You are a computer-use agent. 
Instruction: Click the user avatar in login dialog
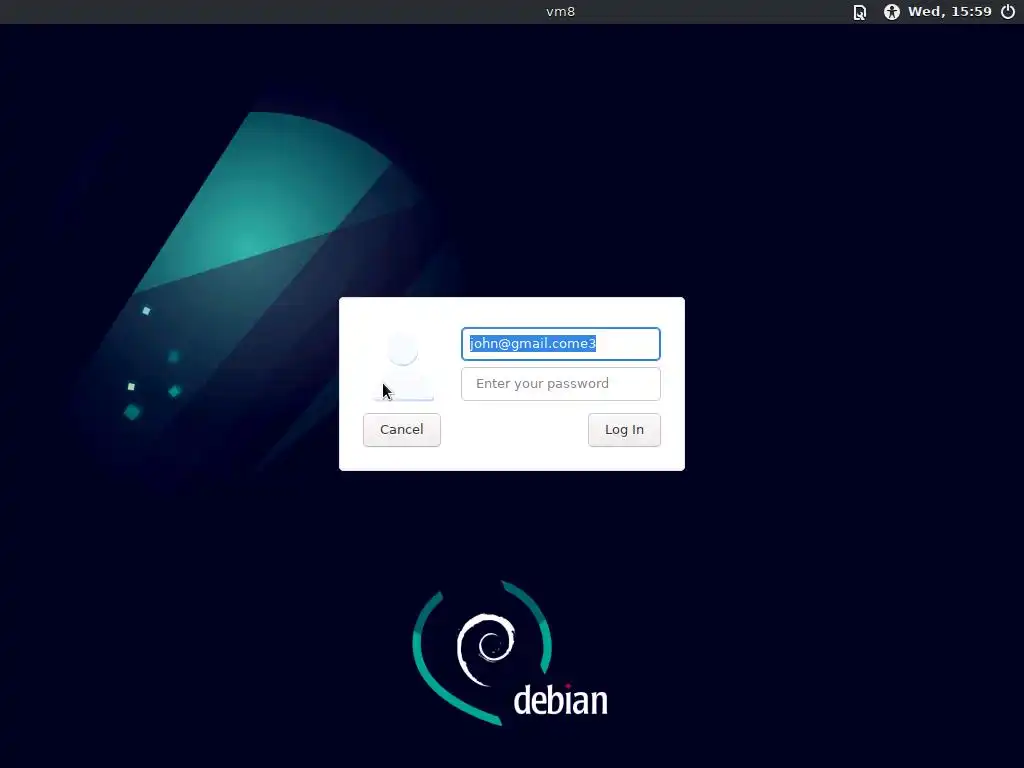[403, 366]
